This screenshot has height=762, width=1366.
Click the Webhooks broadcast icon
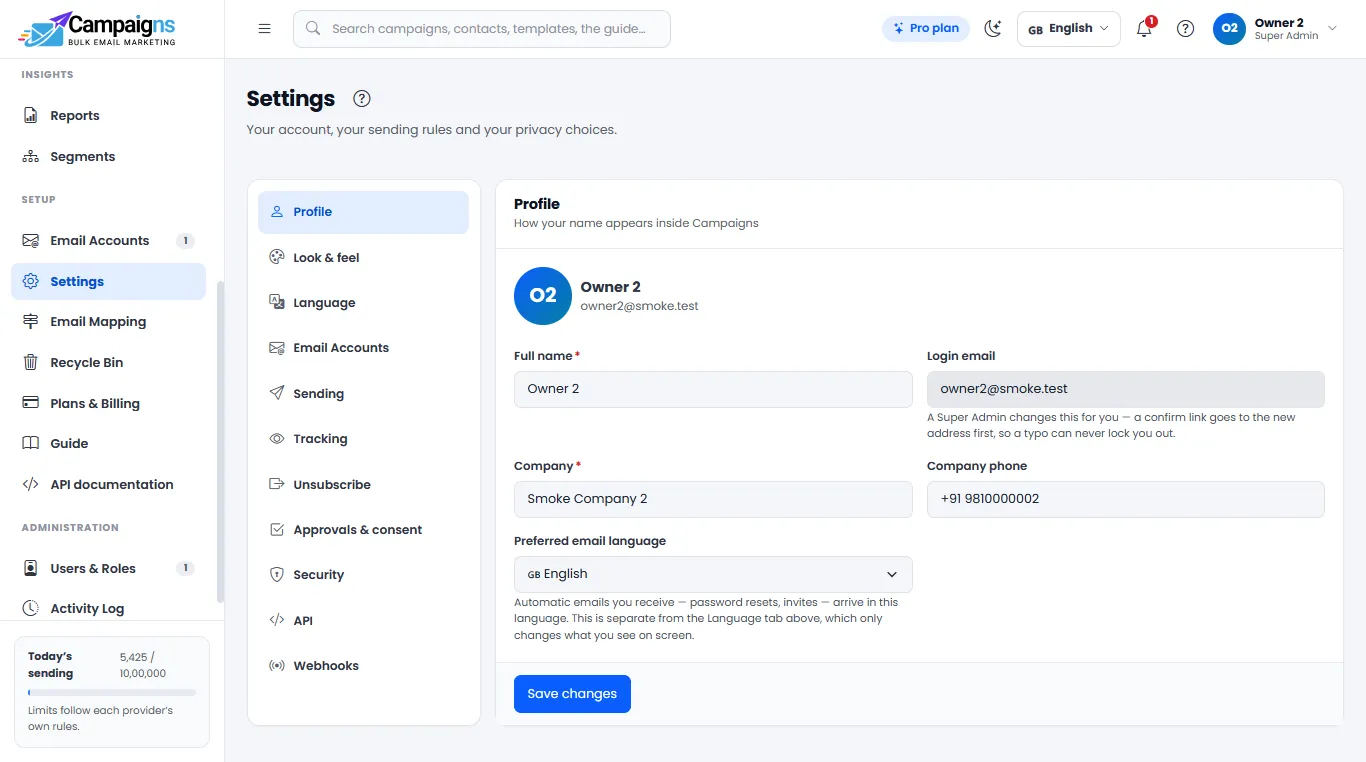(277, 666)
